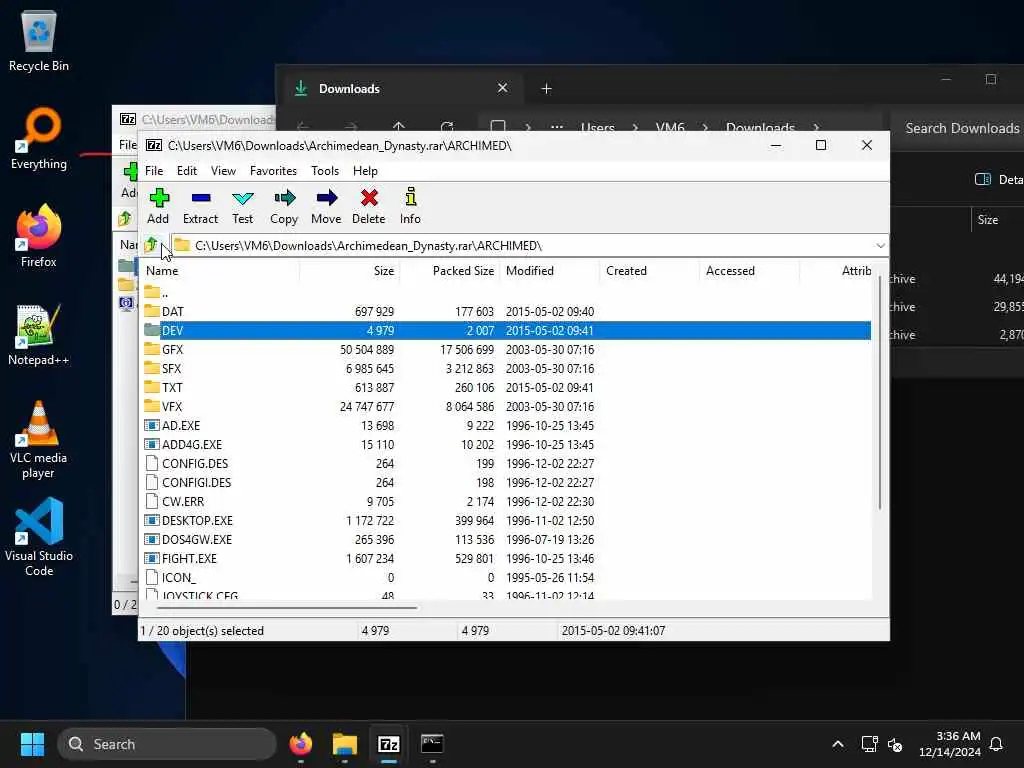The height and width of the screenshot is (768, 1024).
Task: Select the CW.ERR file
Action: click(x=506, y=501)
